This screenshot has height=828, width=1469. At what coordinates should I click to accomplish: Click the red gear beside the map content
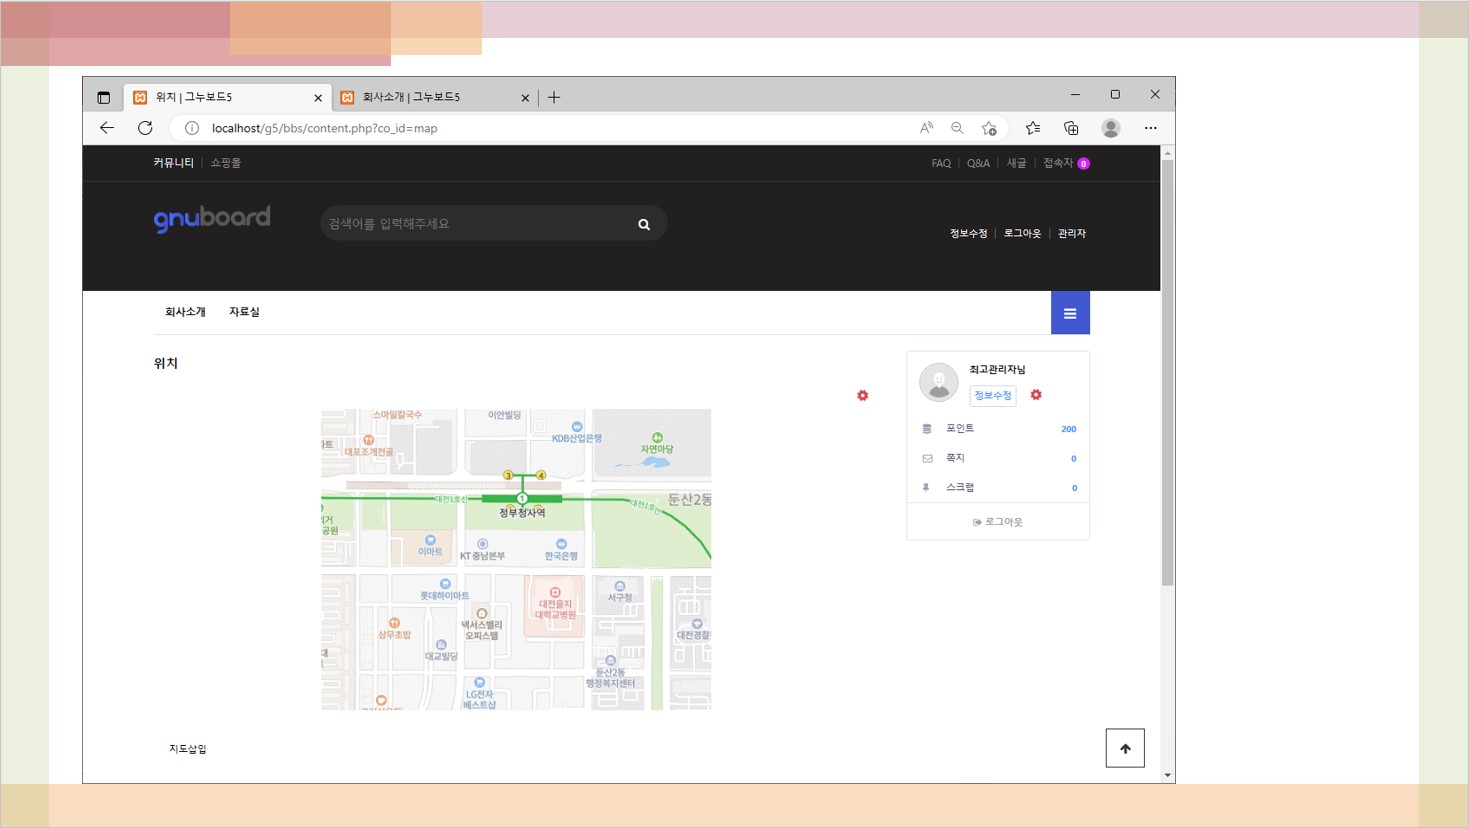tap(863, 396)
